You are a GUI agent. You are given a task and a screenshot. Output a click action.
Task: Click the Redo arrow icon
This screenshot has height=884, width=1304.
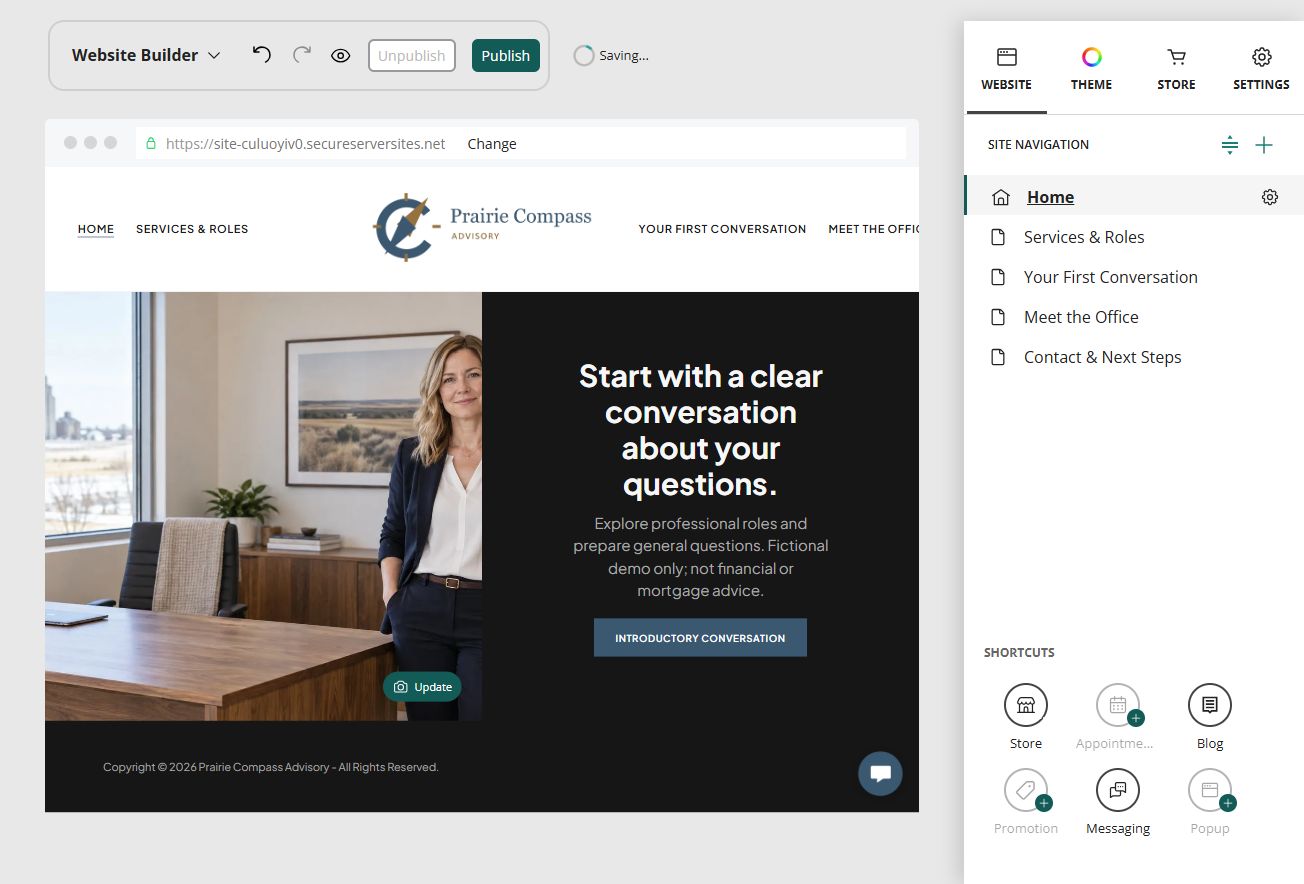click(302, 55)
